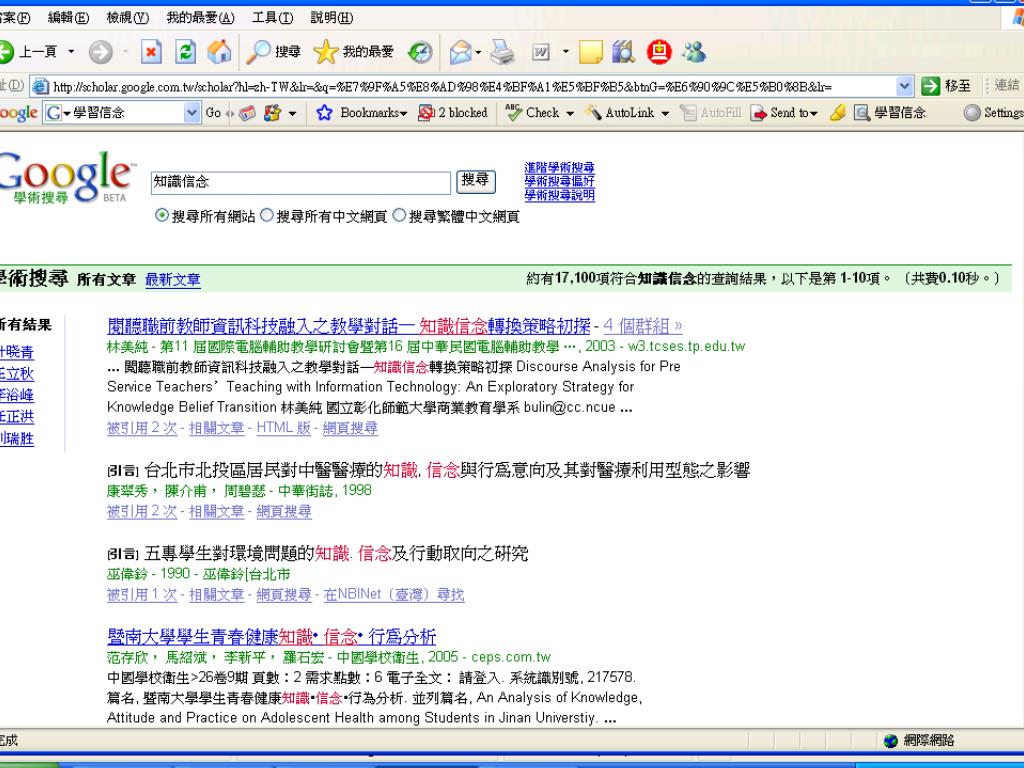This screenshot has width=1024, height=768.
Task: Click the 2 blocked popup blocker icon
Action: (x=453, y=113)
